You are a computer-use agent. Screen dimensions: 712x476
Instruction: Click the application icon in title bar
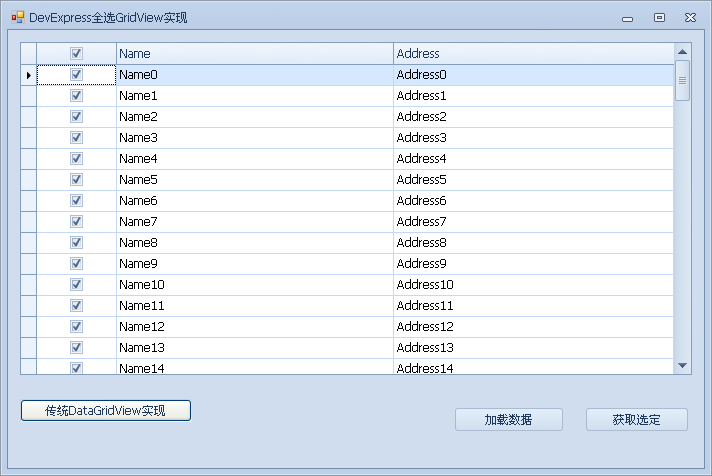pyautogui.click(x=18, y=17)
